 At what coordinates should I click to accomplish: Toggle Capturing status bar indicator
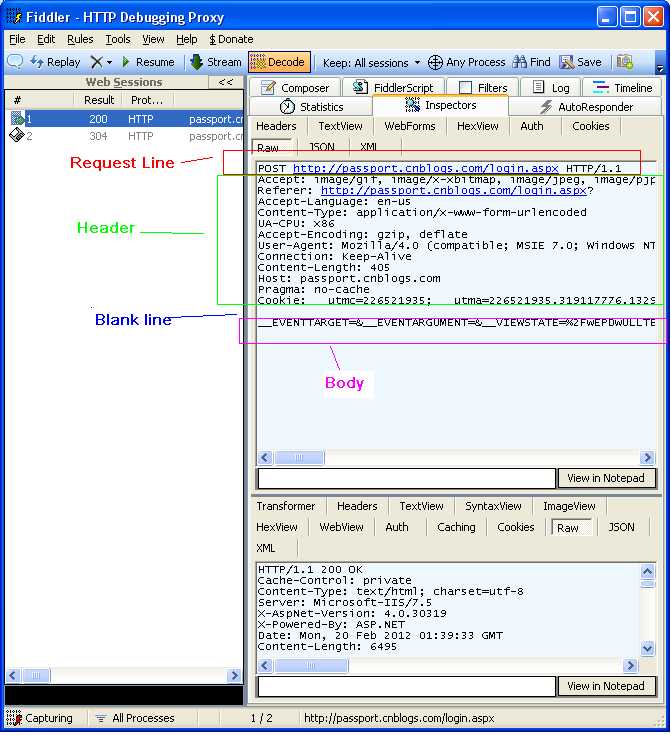pyautogui.click(x=40, y=718)
